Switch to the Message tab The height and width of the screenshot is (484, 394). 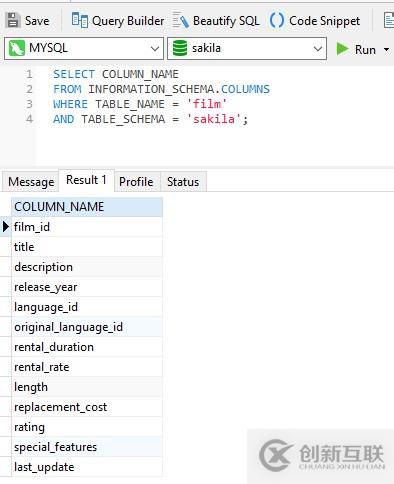(x=31, y=182)
